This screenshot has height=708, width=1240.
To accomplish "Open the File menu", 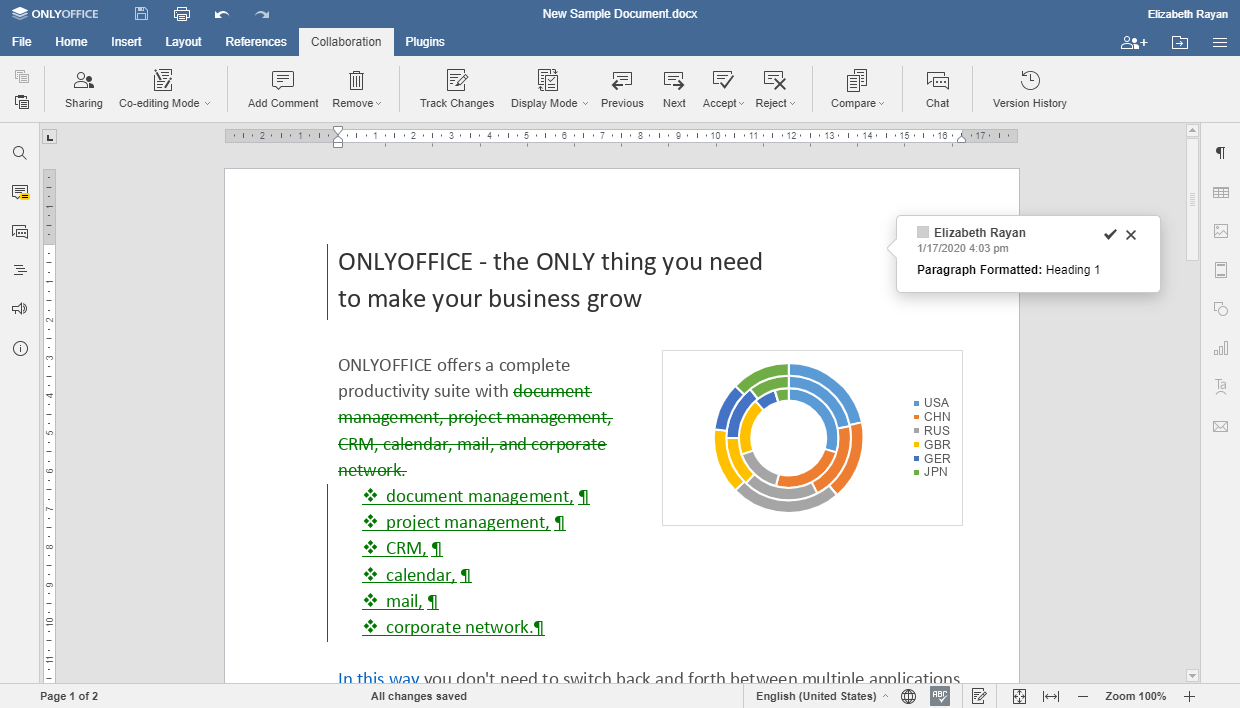I will tap(21, 42).
